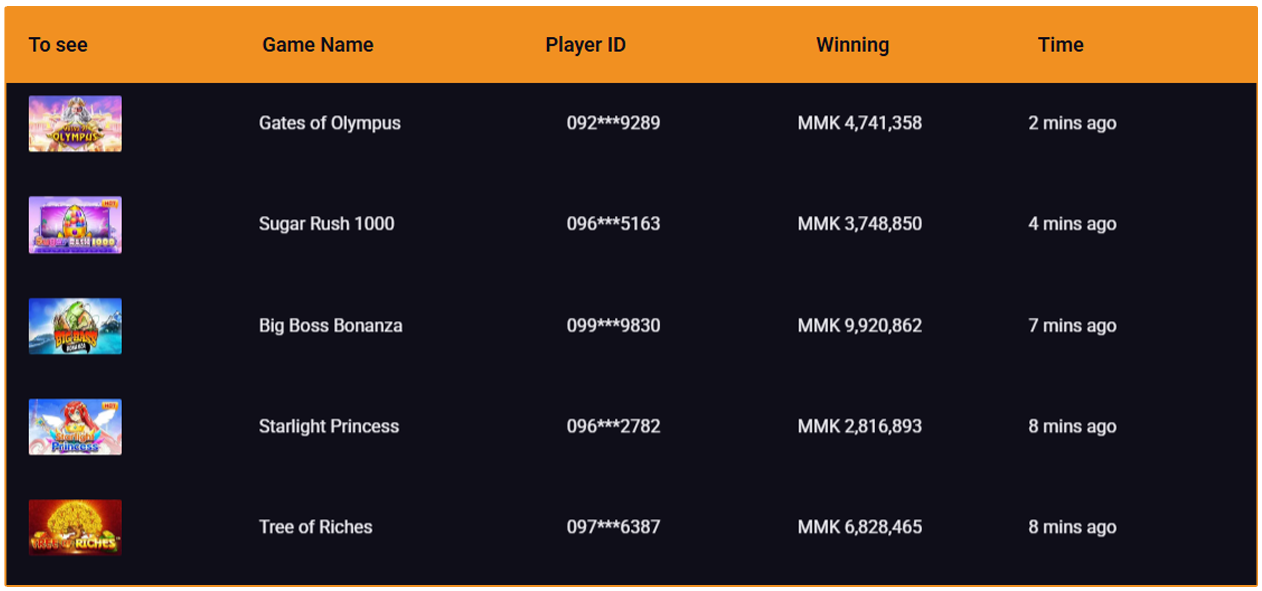Click the Player ID column header
This screenshot has height=591, width=1262.
(x=585, y=45)
